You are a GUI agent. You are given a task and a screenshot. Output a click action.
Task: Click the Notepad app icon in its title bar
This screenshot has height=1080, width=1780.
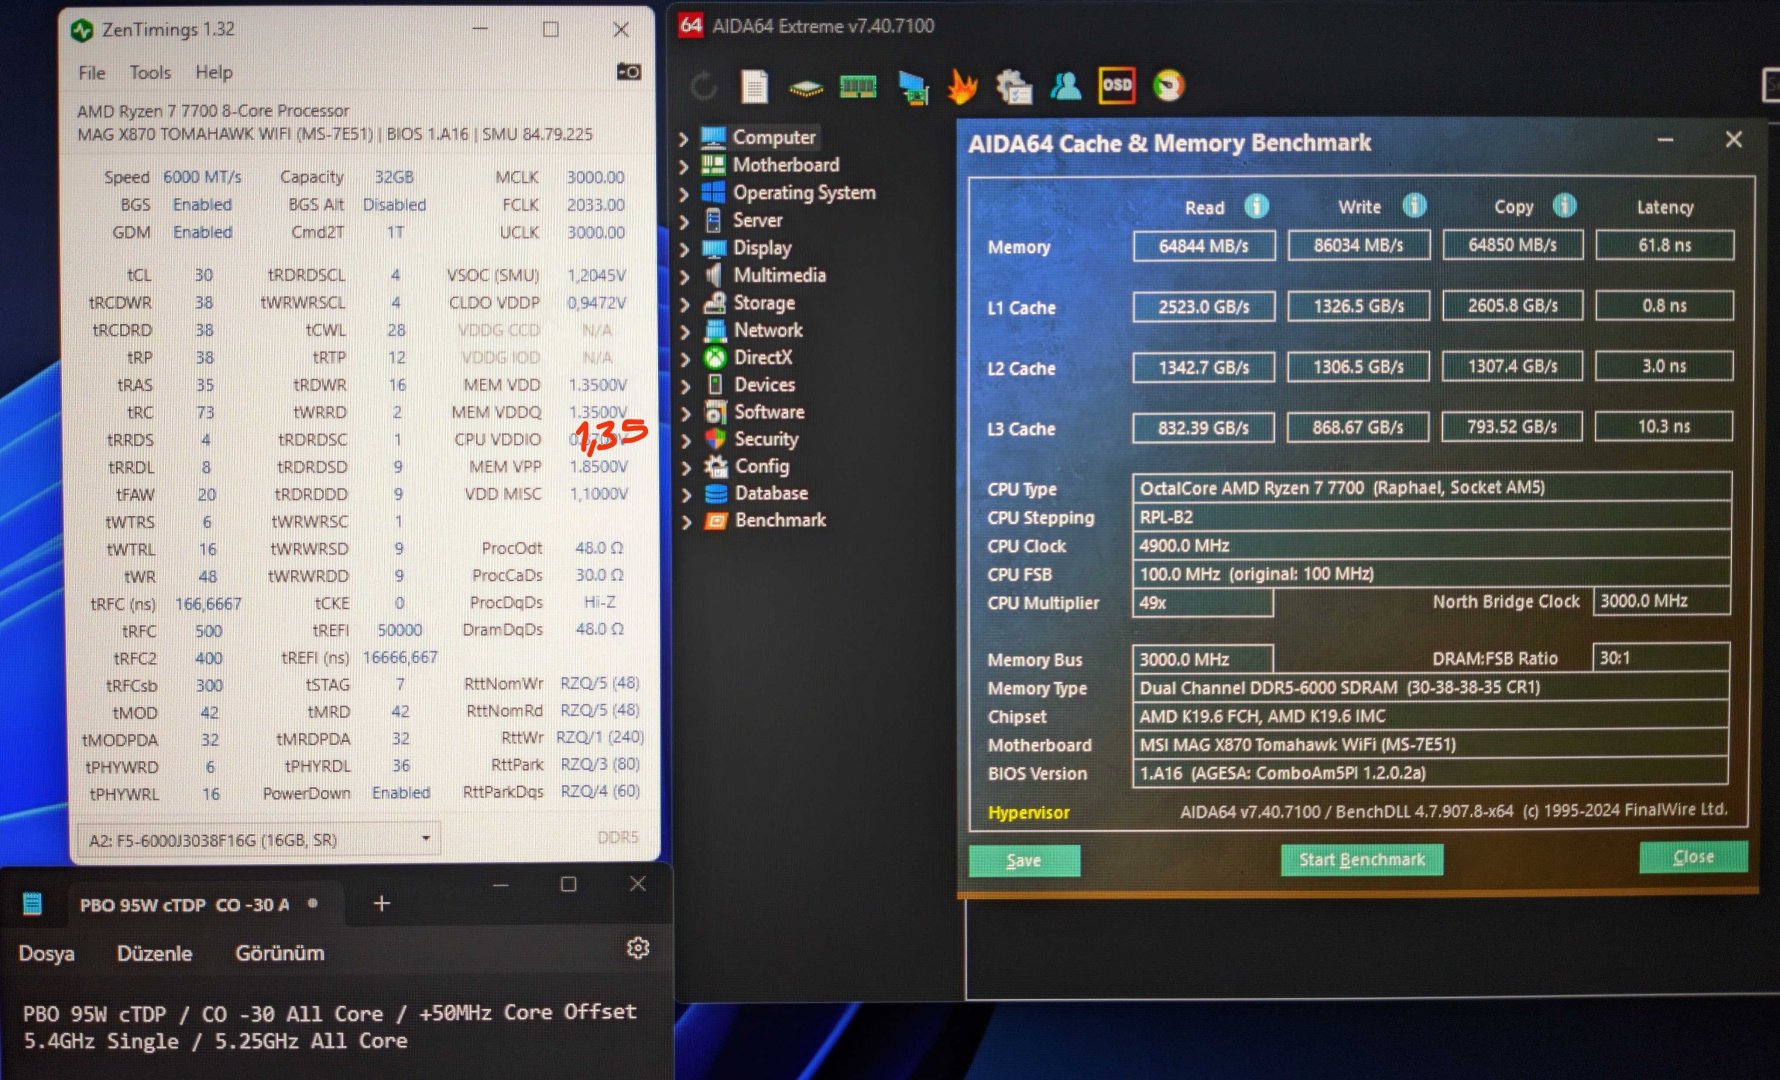(x=32, y=904)
